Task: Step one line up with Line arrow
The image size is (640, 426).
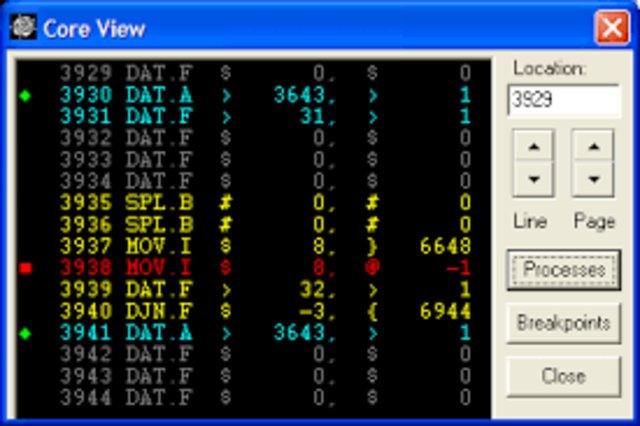Action: (x=533, y=147)
